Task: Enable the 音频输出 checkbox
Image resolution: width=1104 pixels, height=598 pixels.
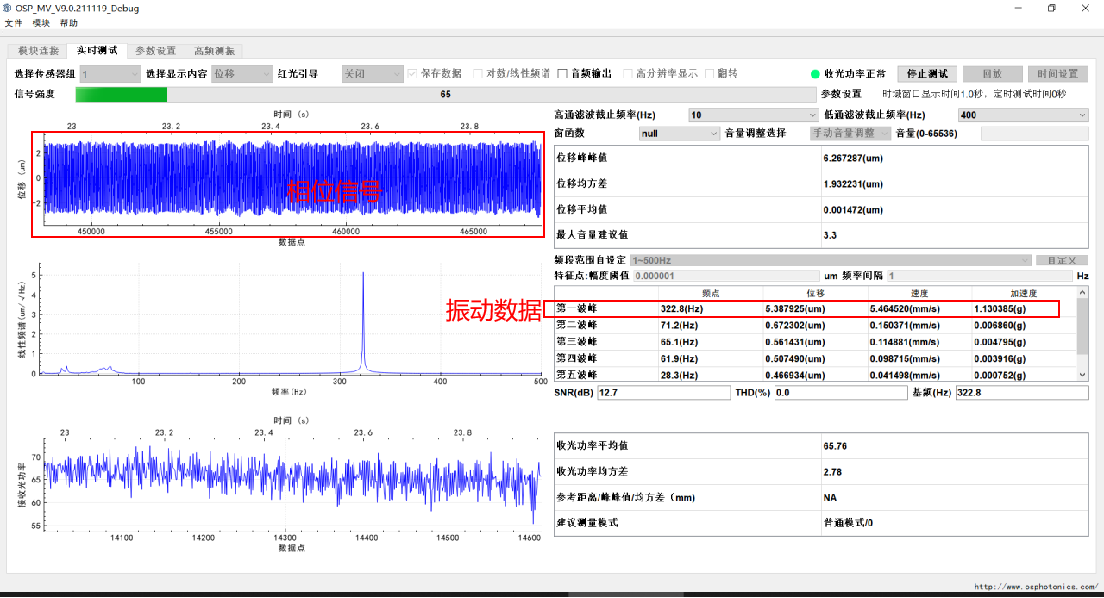Action: (562, 74)
